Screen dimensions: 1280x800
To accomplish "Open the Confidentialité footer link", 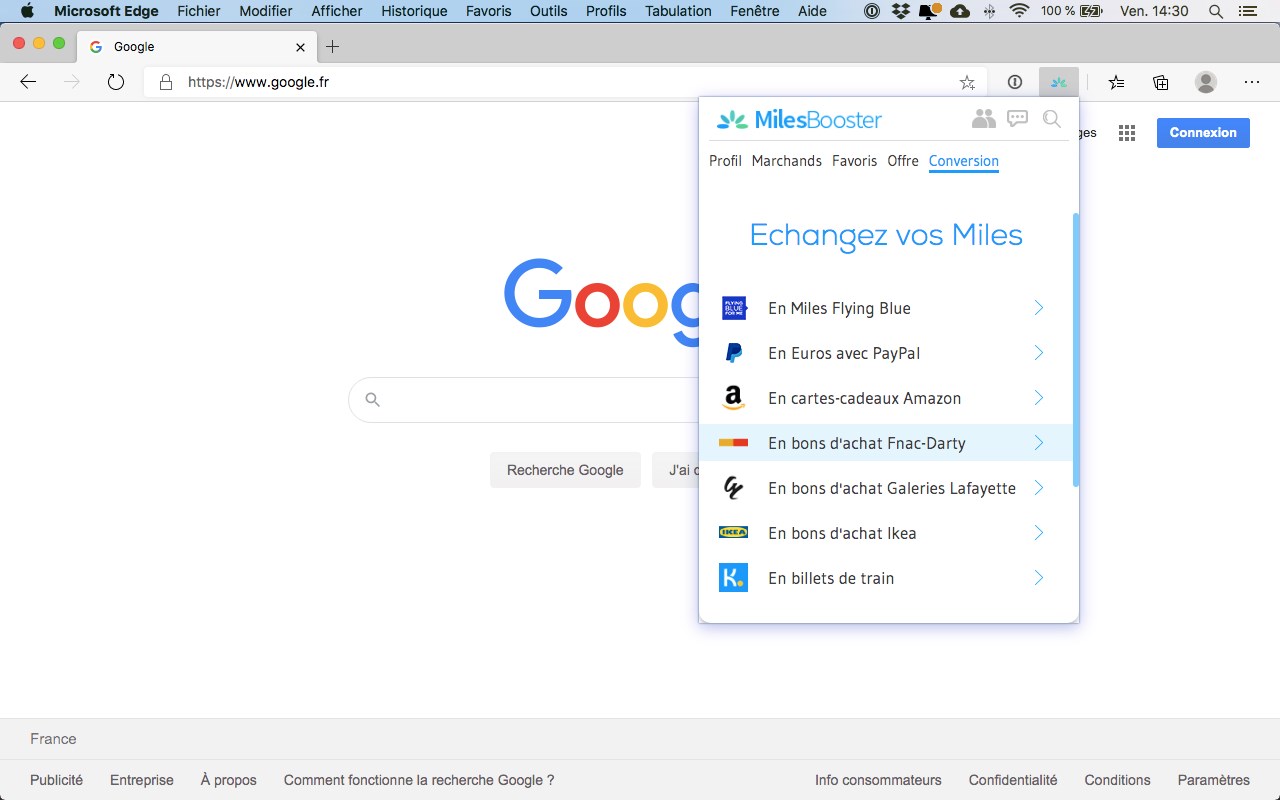I will pyautogui.click(x=1013, y=780).
